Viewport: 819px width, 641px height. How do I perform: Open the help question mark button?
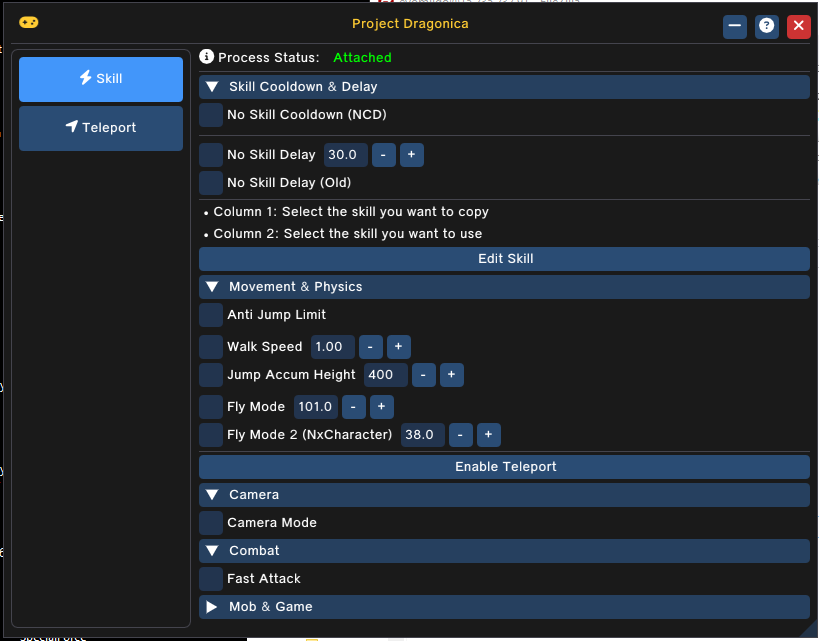coord(766,26)
